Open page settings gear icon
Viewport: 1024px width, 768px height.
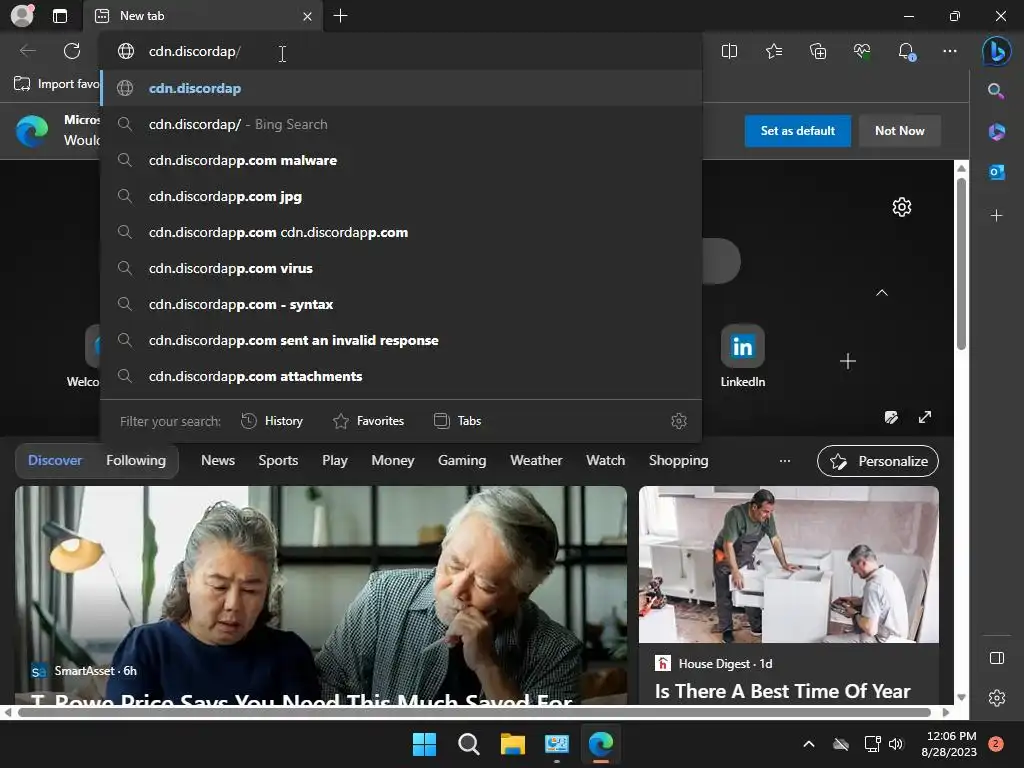coord(902,207)
